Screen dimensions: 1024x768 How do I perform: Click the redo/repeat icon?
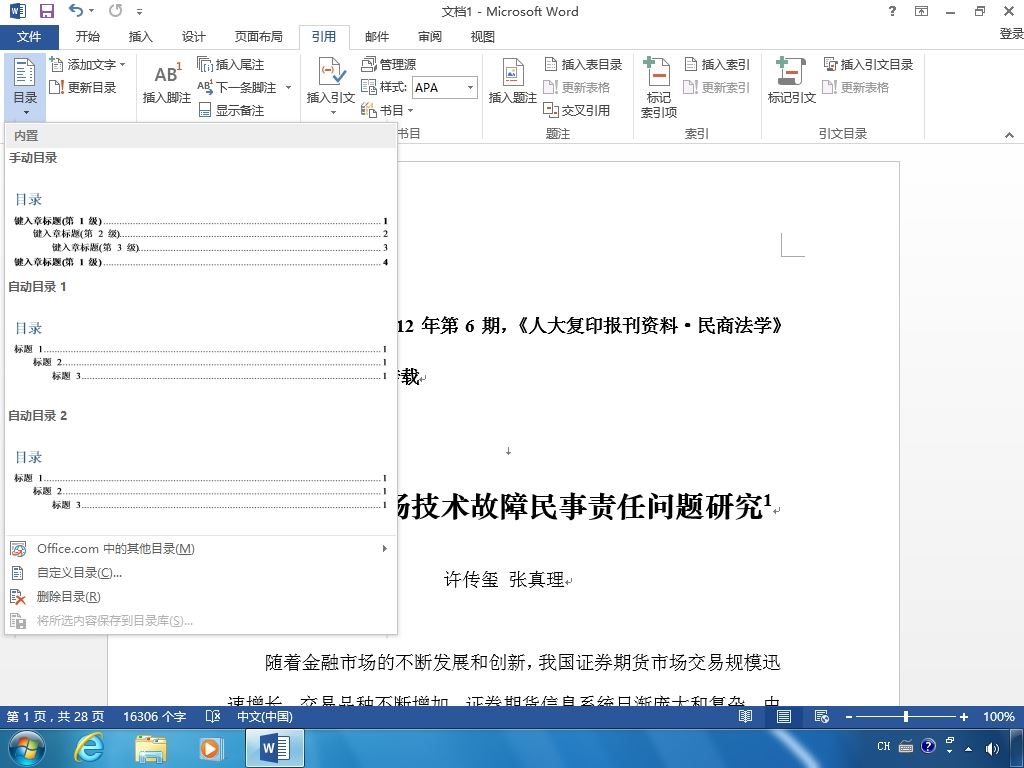click(116, 10)
